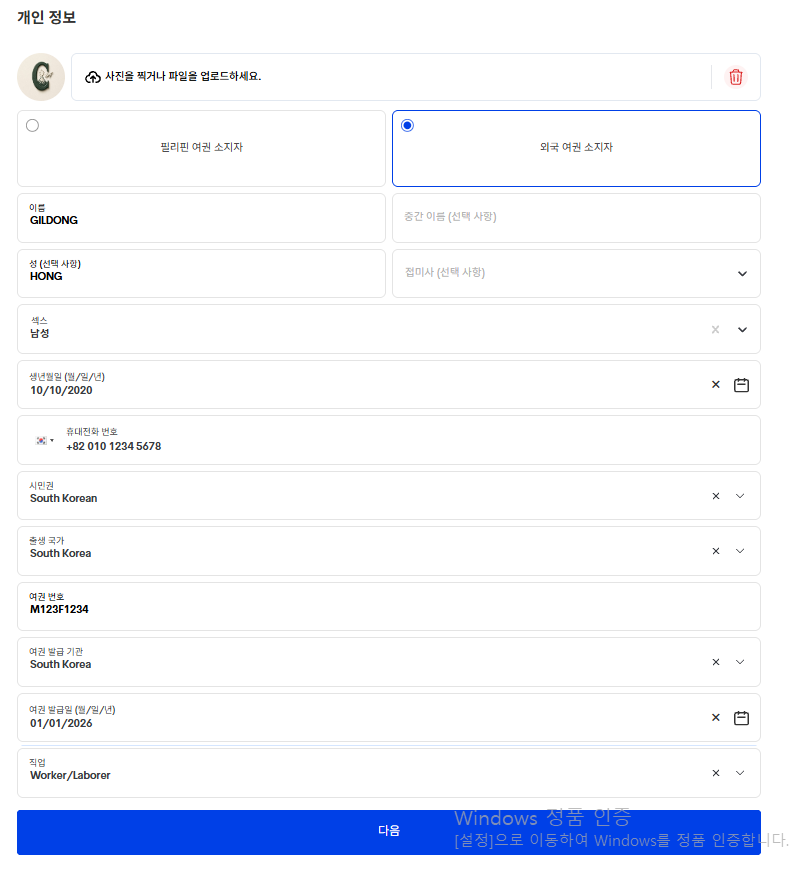Clear the birth date 10/10/2020
The image size is (791, 882).
716,385
